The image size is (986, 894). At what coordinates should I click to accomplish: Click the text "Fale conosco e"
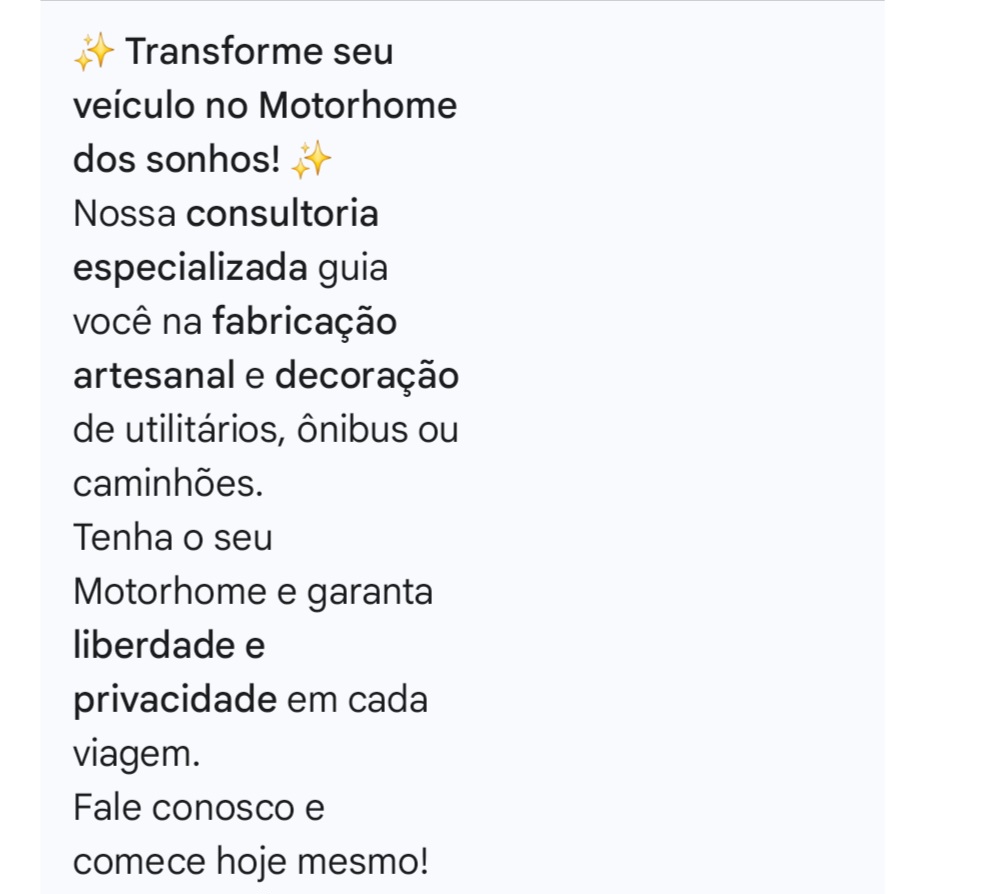[199, 807]
